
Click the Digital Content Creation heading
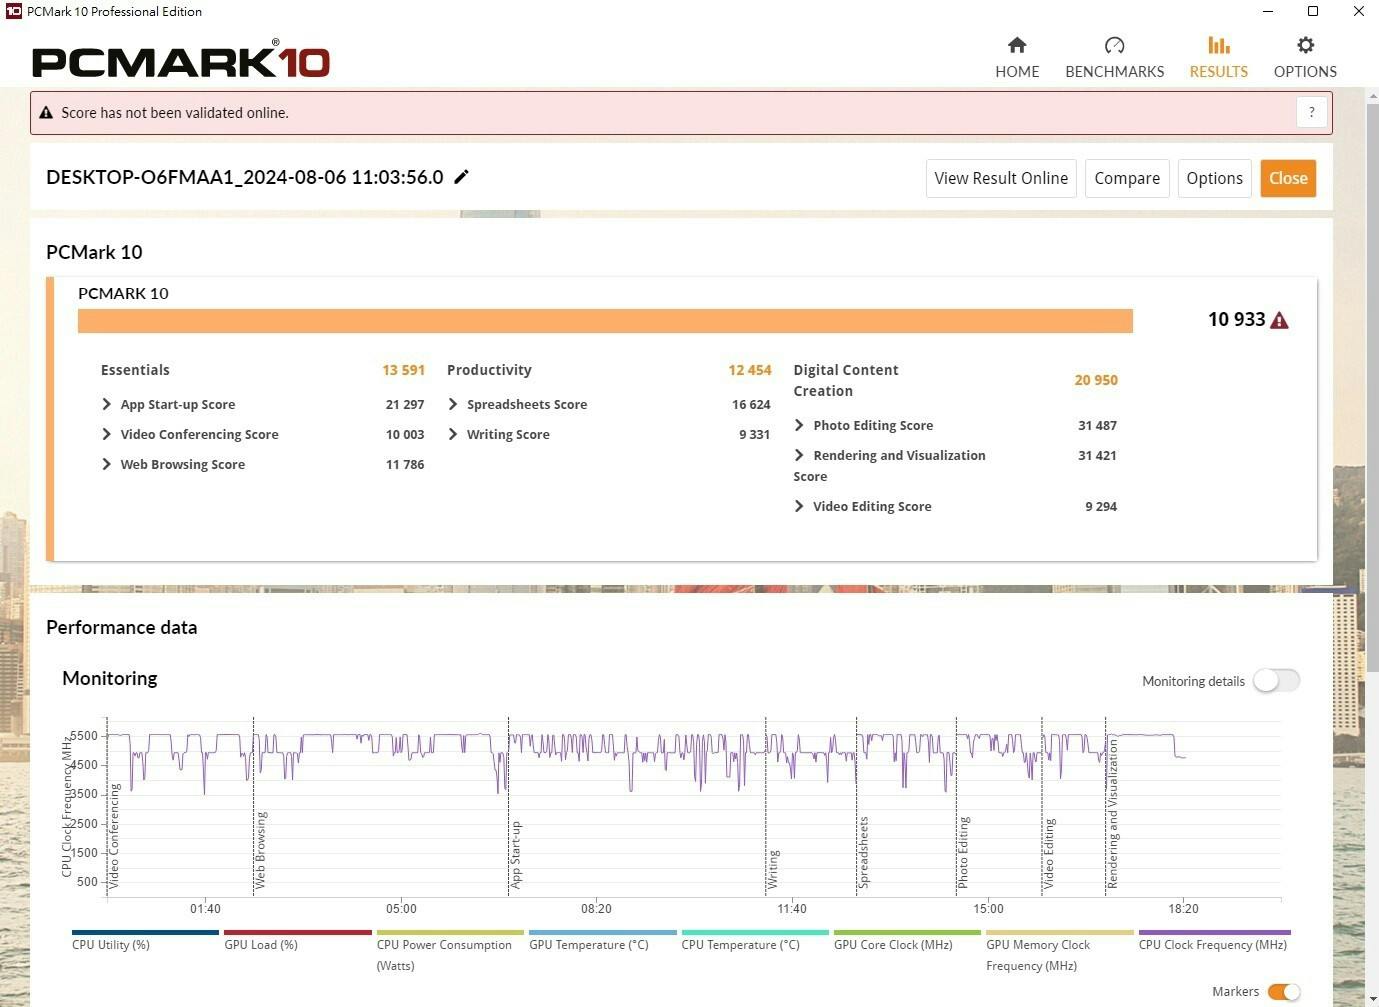[x=846, y=380]
